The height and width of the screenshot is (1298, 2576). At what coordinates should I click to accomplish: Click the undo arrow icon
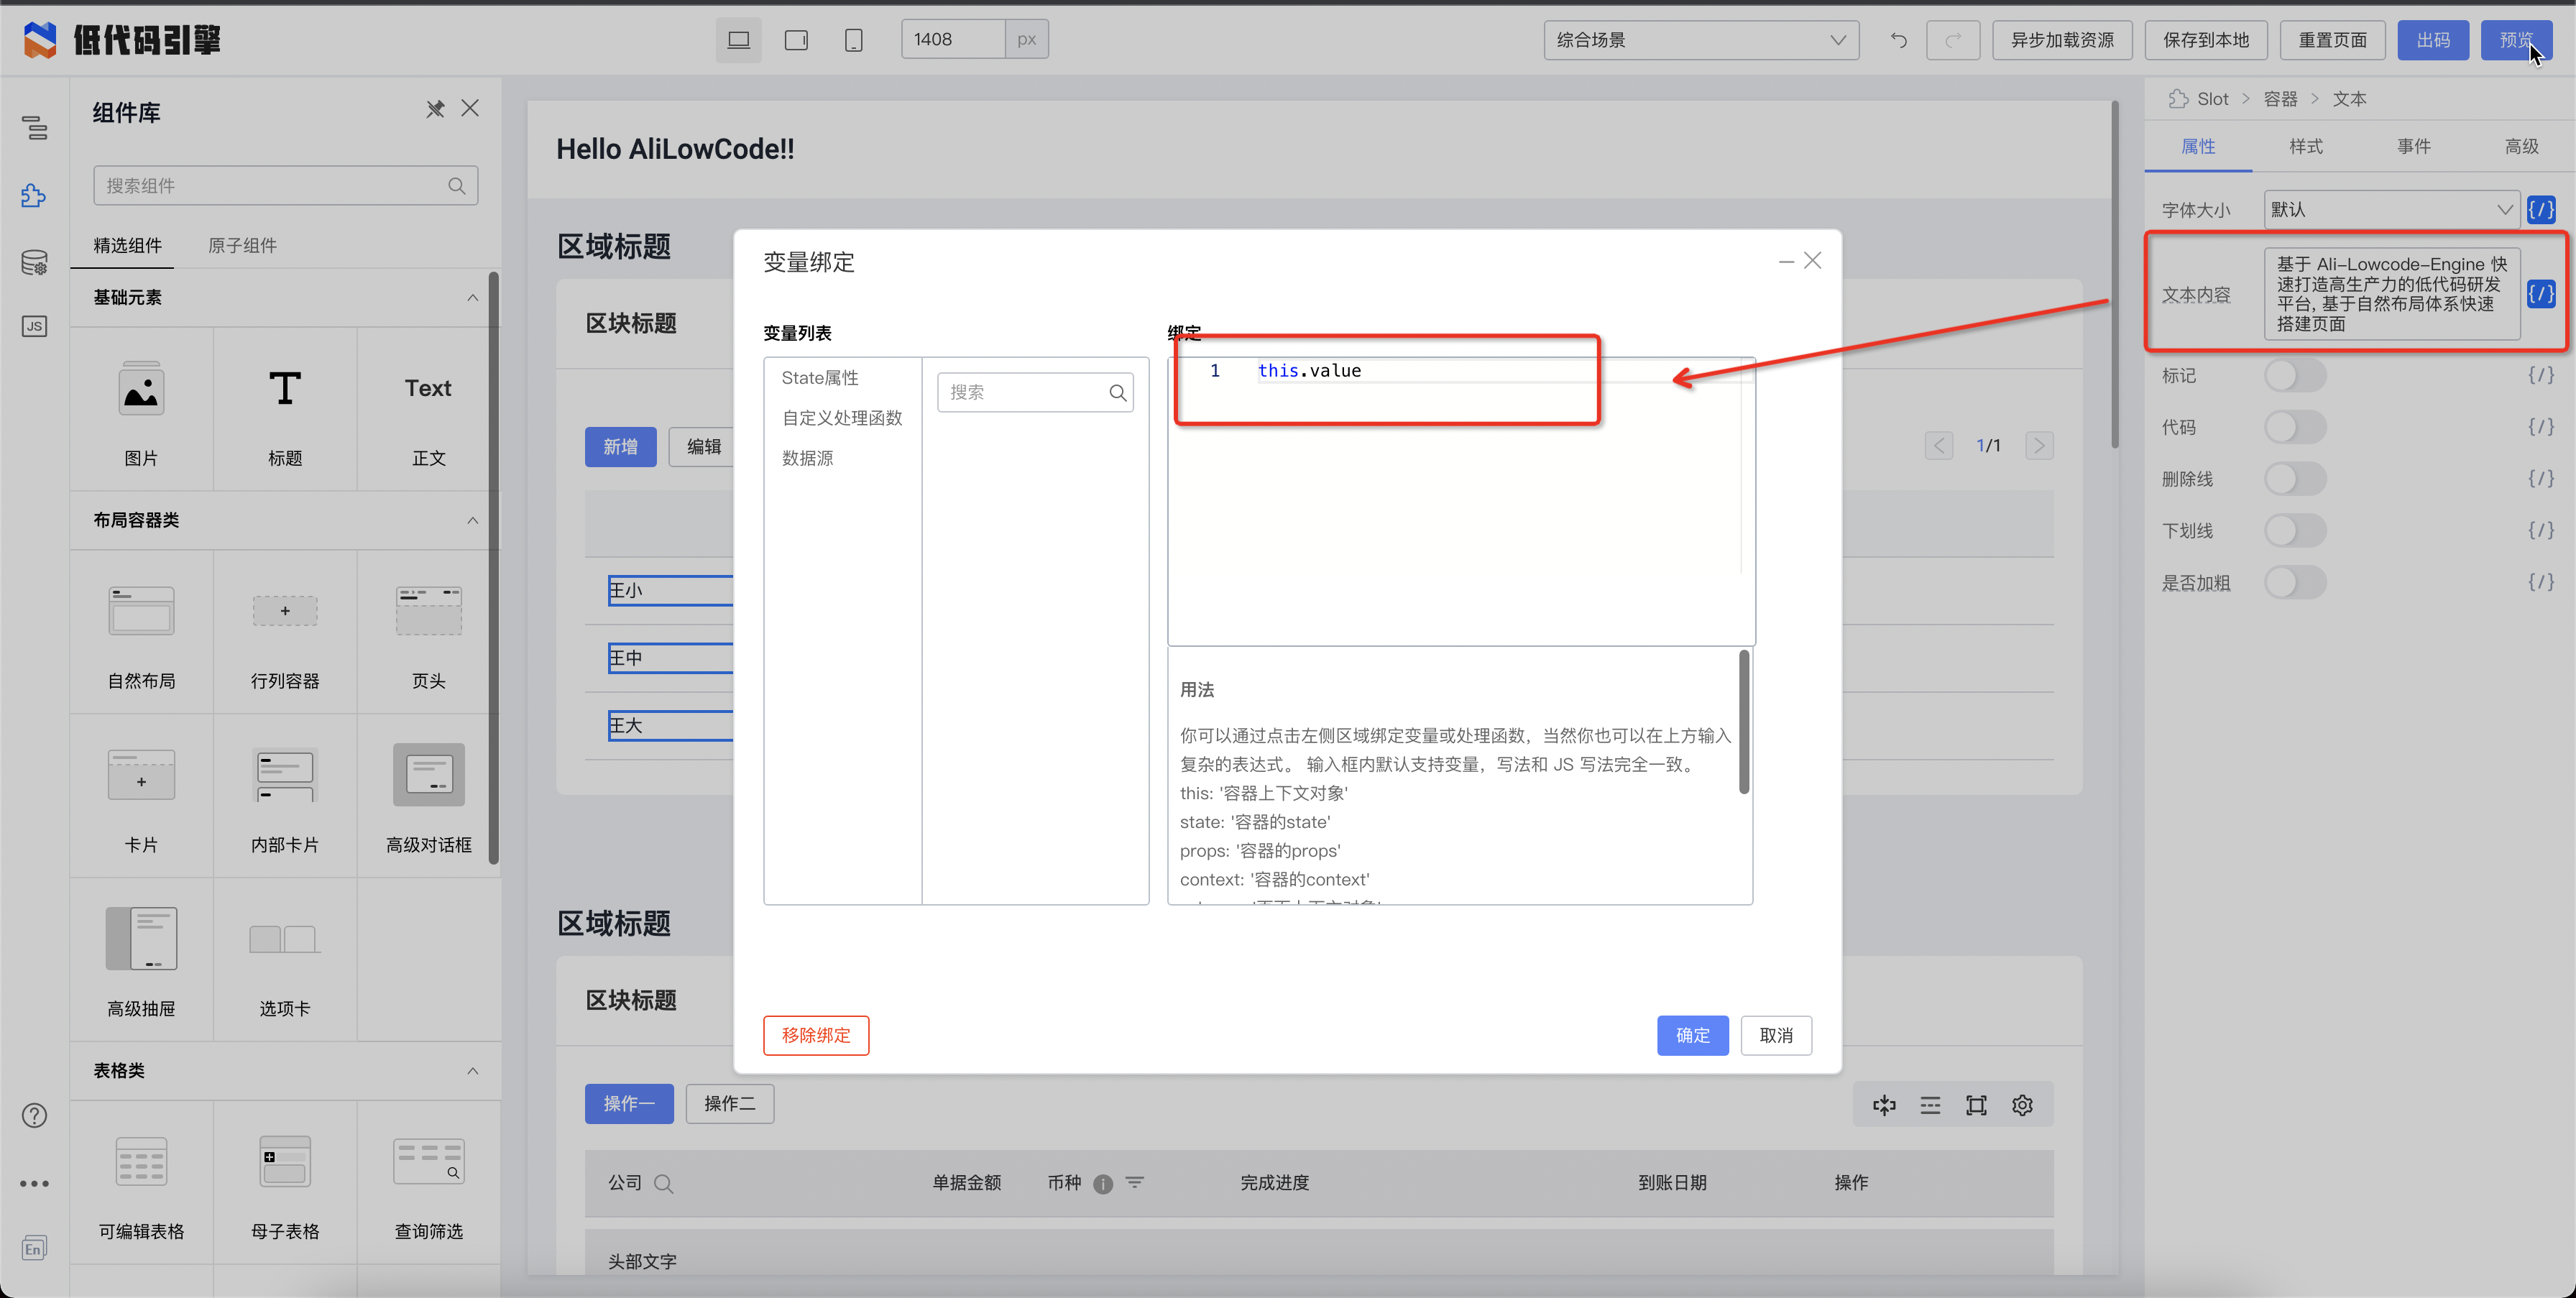[1898, 40]
